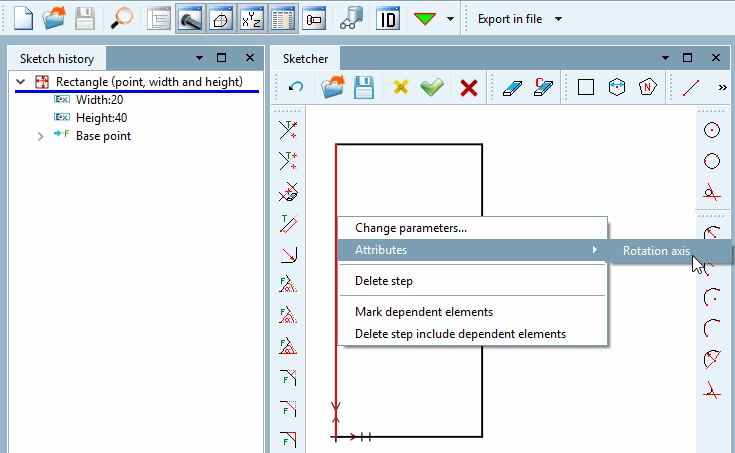Image resolution: width=735 pixels, height=453 pixels.
Task: Select the Width:20 parameter item
Action: click(99, 100)
